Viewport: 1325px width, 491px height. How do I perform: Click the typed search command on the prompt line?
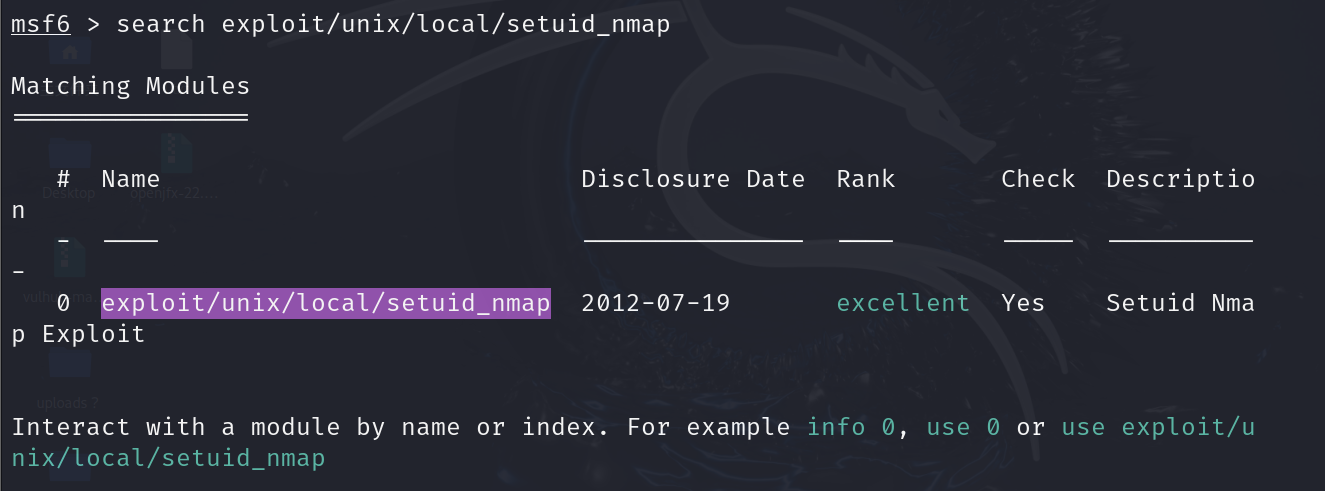[x=393, y=25]
